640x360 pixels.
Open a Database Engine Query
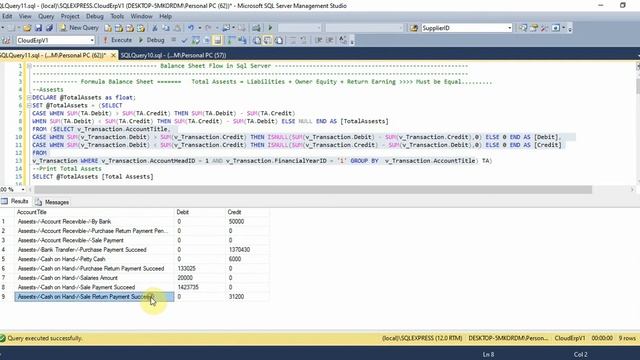tap(108, 28)
